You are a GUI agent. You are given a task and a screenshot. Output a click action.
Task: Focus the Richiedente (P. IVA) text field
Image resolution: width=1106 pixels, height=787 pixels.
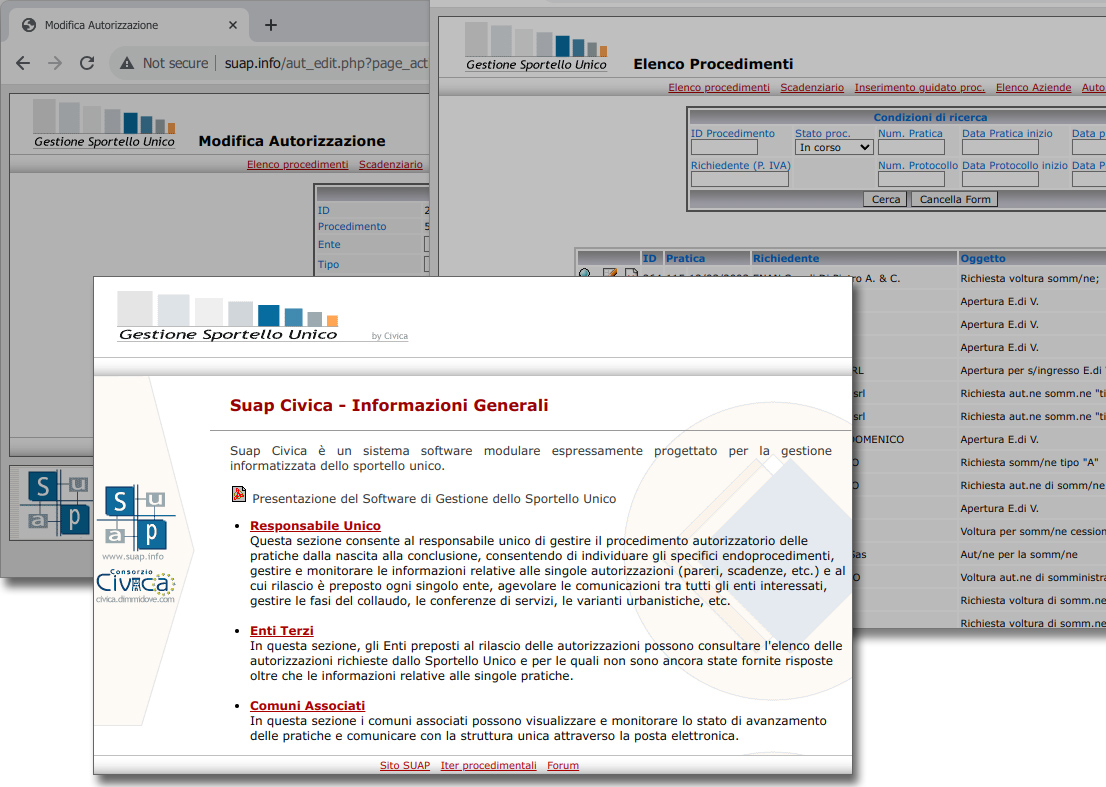click(739, 180)
